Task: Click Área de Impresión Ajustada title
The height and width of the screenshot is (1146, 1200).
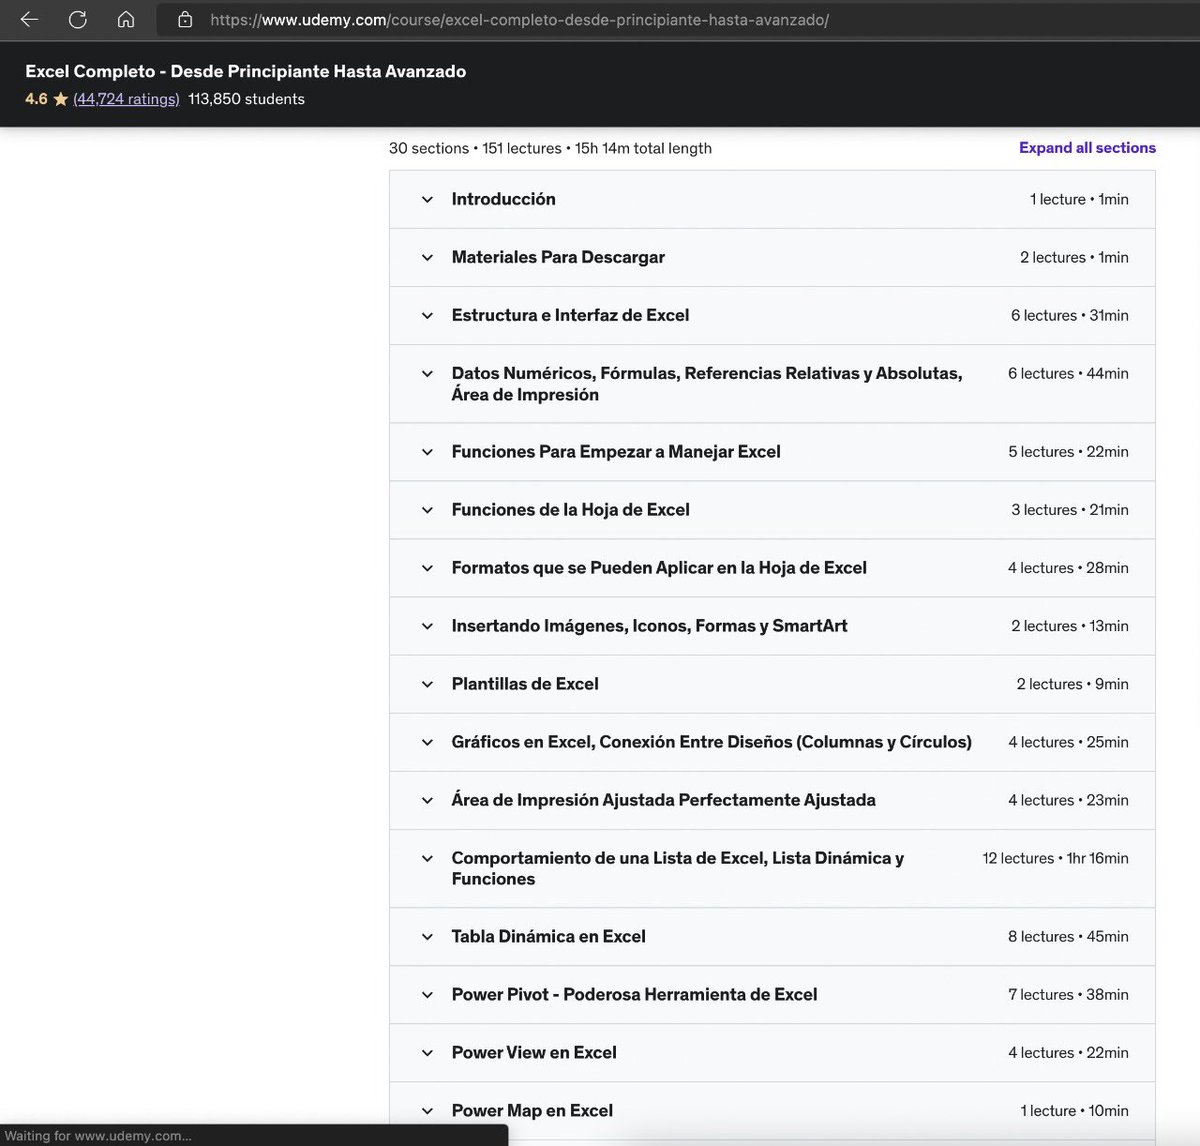Action: click(x=663, y=800)
